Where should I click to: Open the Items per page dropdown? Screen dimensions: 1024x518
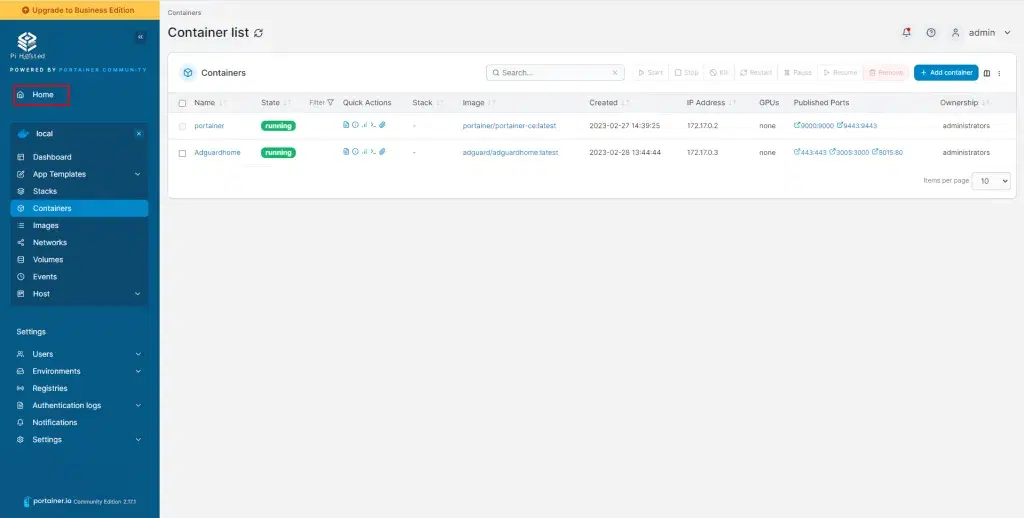[x=991, y=181]
